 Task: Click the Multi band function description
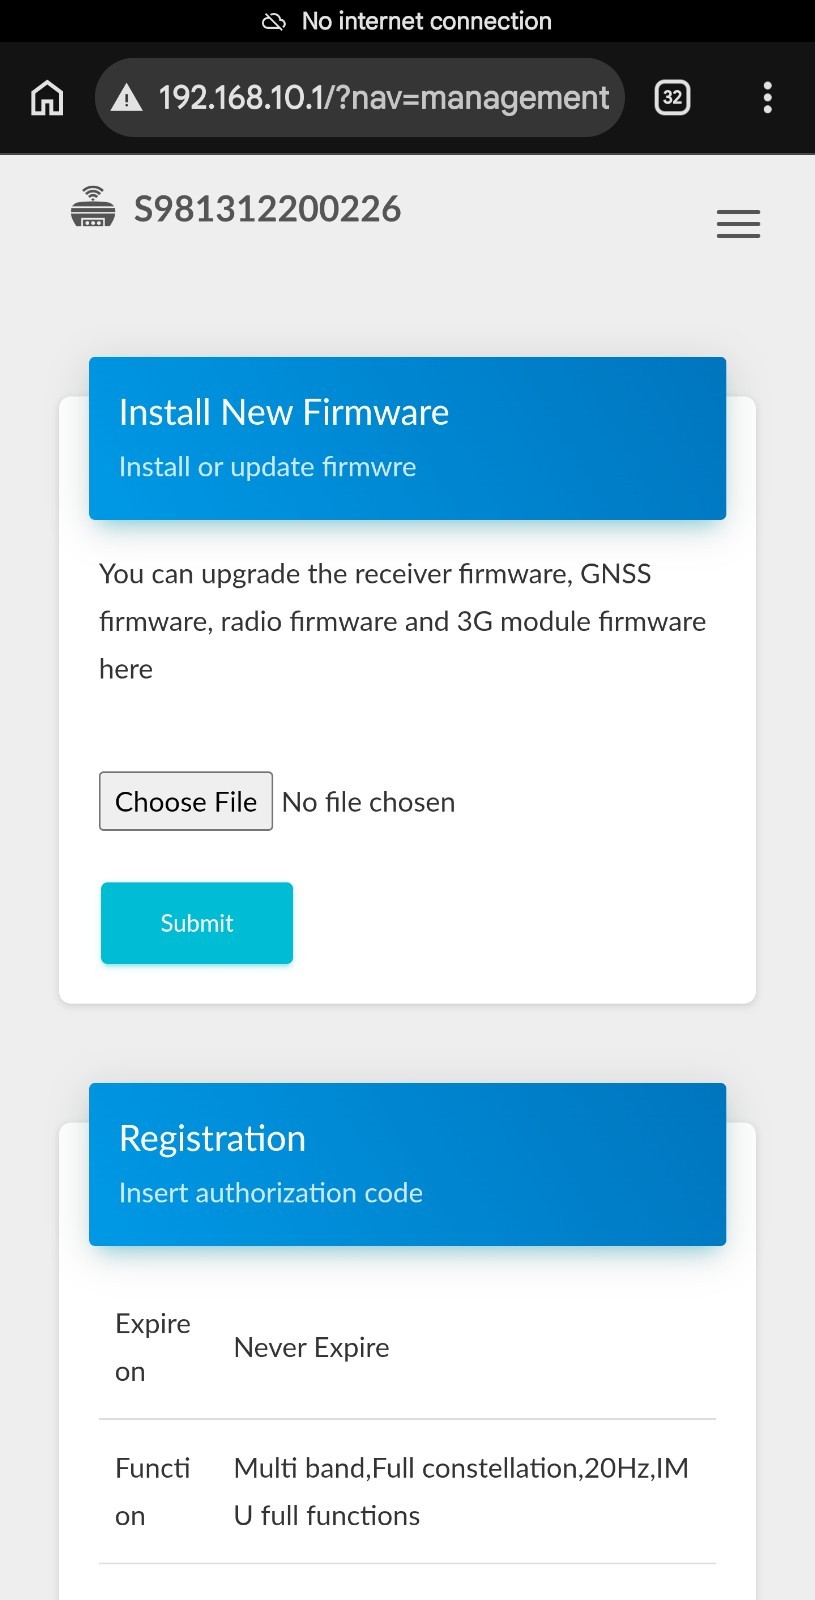461,1491
